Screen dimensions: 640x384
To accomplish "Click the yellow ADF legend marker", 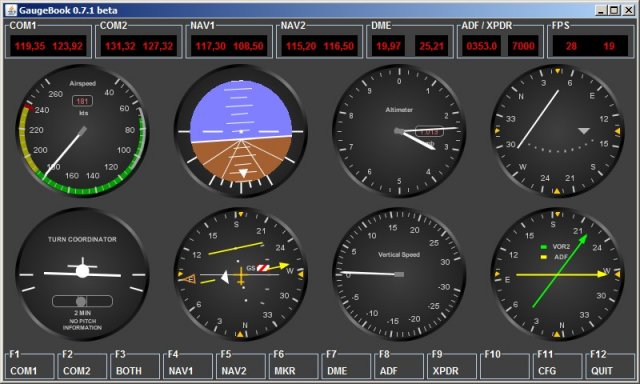I will tap(543, 257).
